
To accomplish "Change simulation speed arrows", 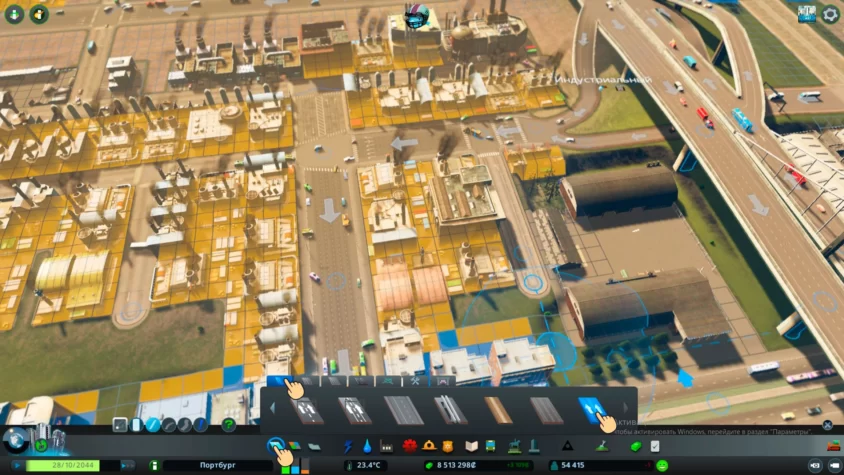I will (126, 465).
